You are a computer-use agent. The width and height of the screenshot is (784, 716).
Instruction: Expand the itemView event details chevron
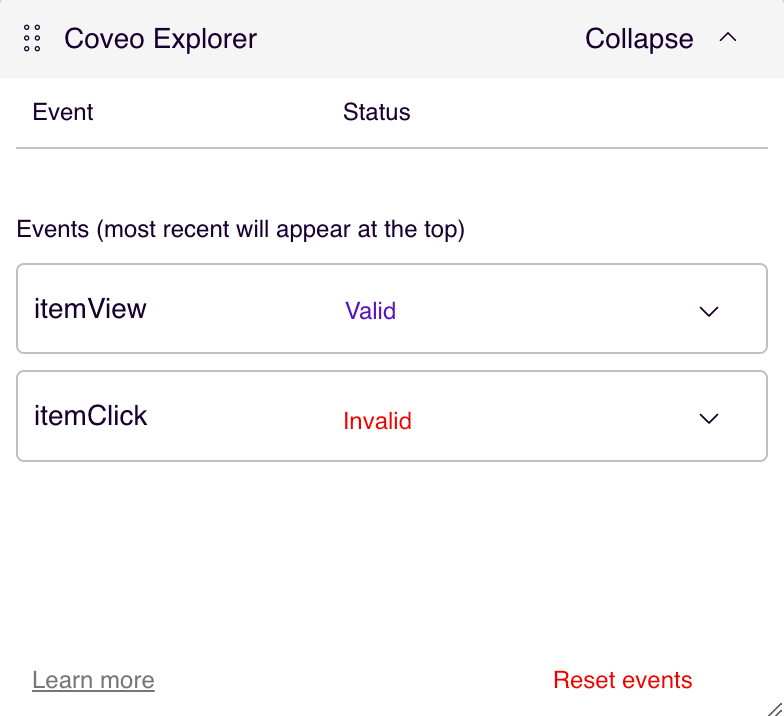pyautogui.click(x=709, y=311)
